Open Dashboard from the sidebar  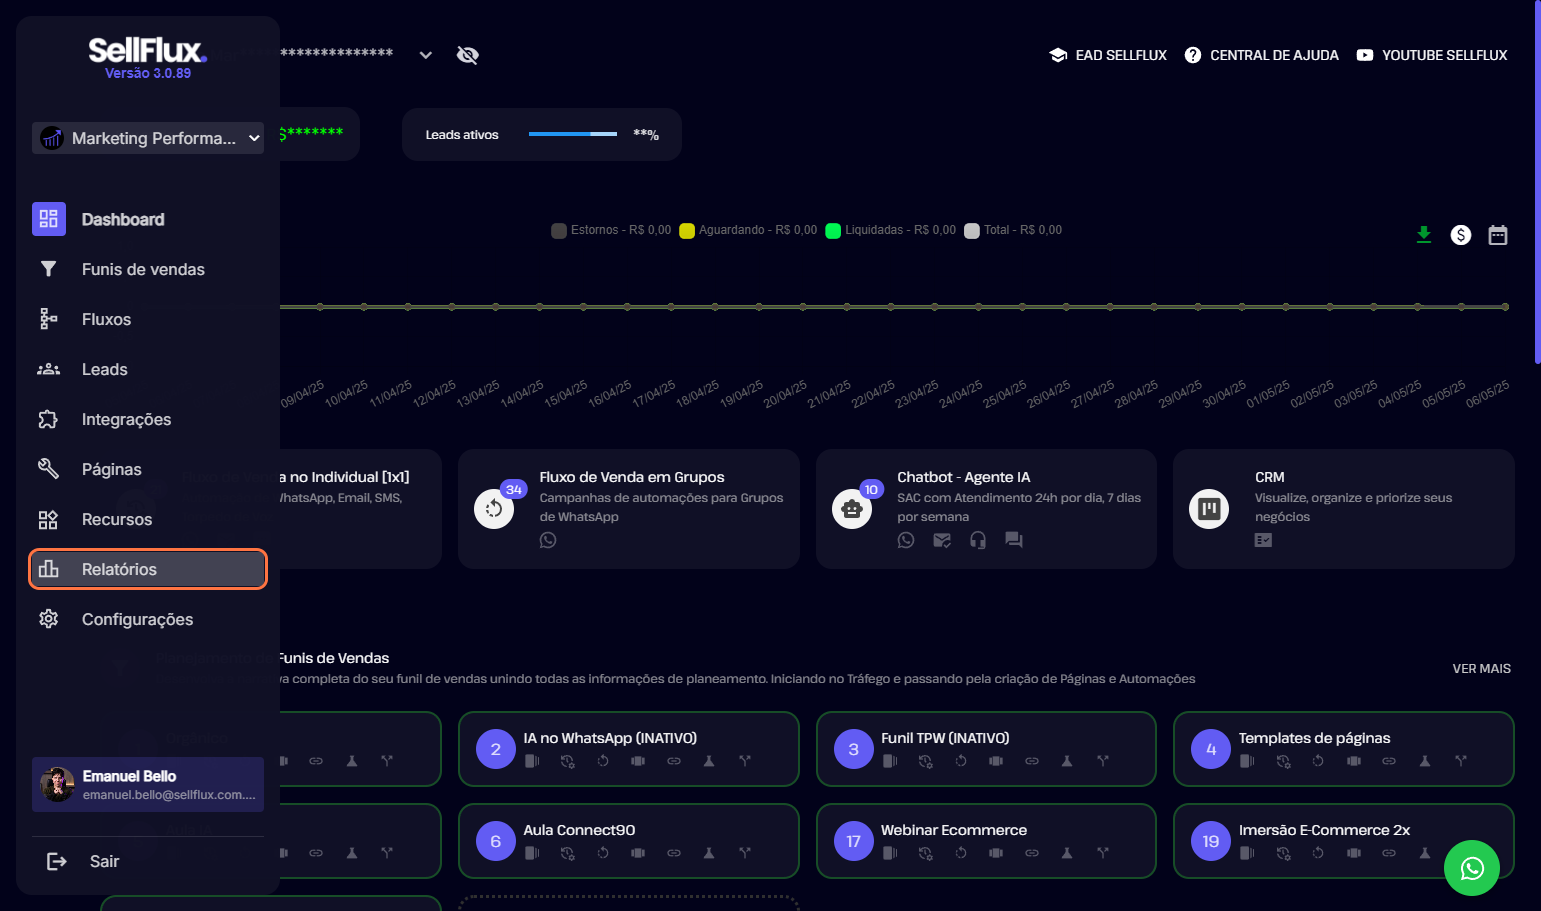click(x=148, y=219)
